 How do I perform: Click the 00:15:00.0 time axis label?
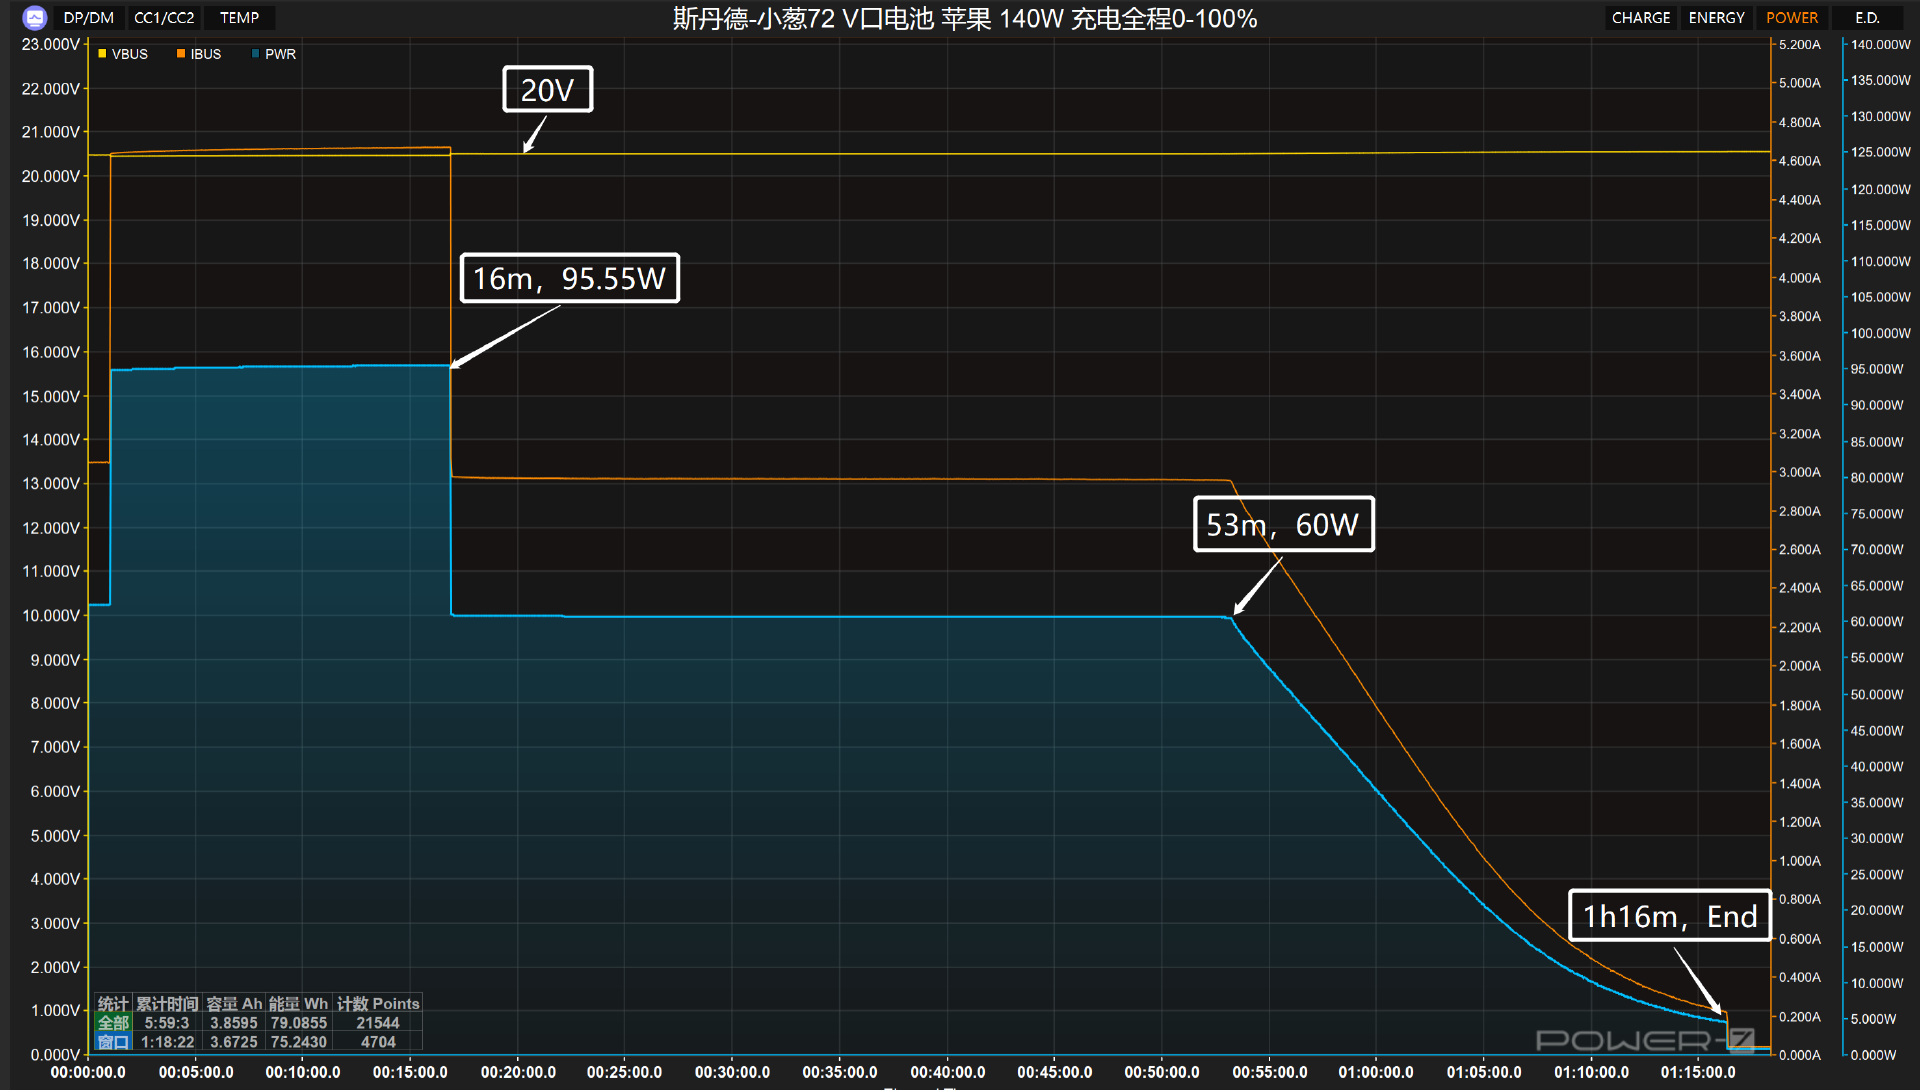(x=410, y=1072)
